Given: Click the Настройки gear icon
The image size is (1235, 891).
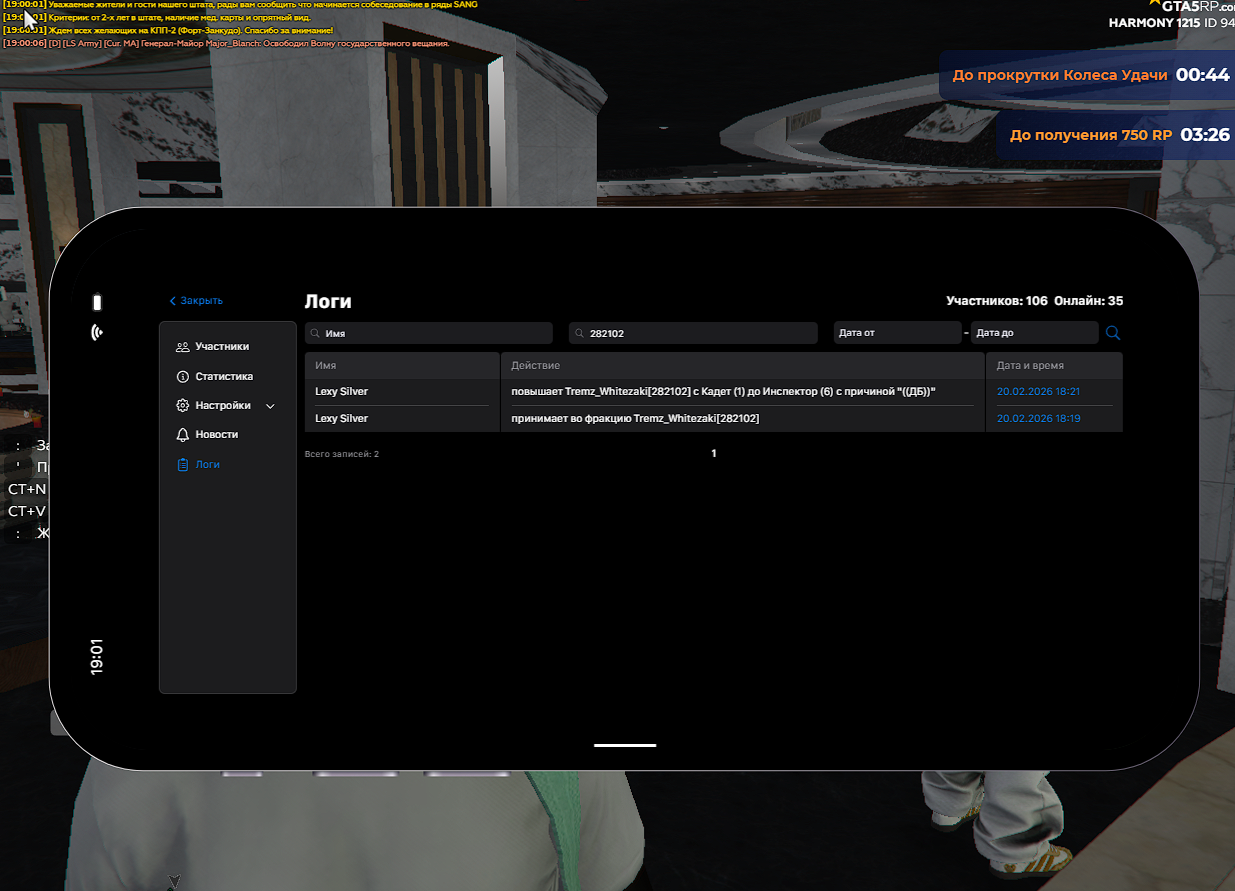Looking at the screenshot, I should point(182,406).
